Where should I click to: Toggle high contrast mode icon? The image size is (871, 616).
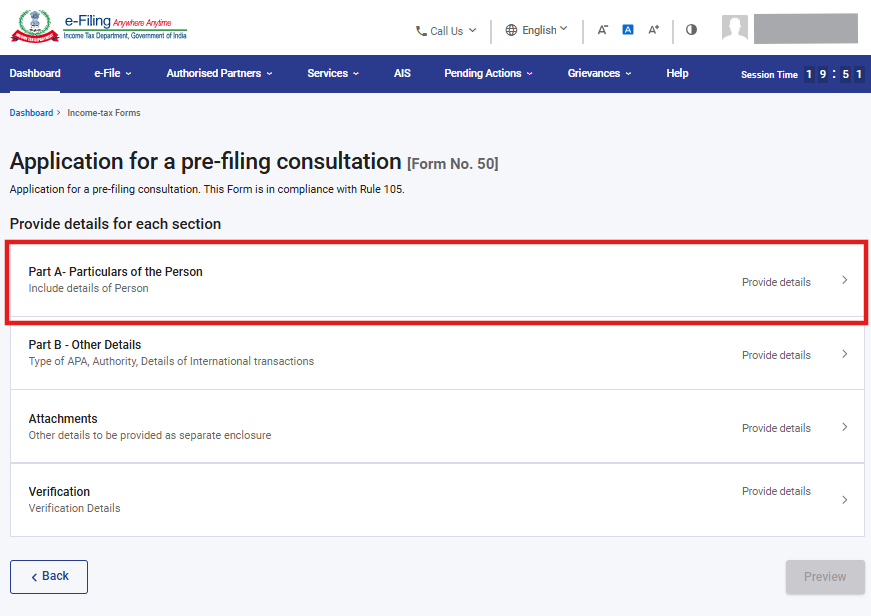point(691,29)
